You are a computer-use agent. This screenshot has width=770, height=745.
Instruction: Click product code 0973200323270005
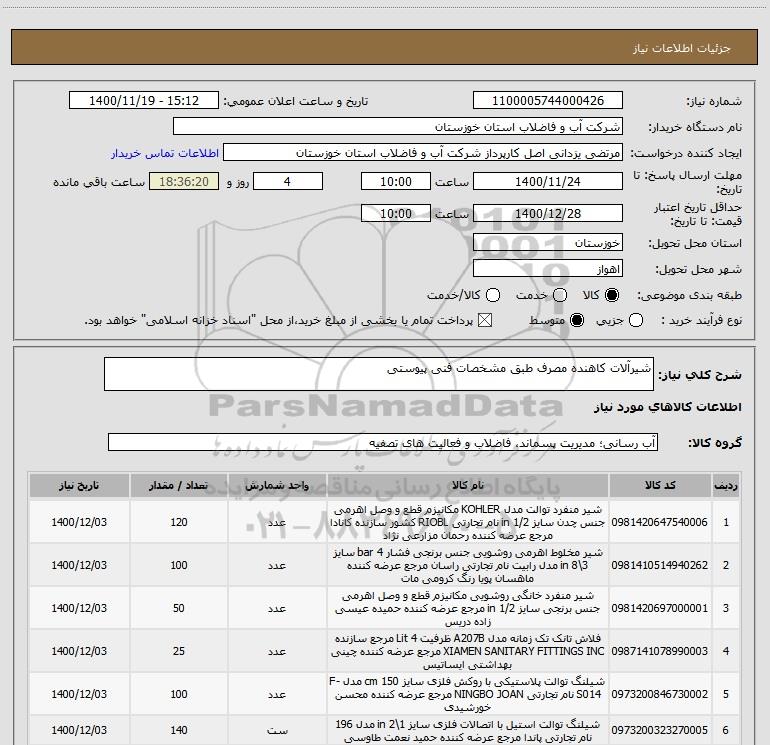(x=660, y=730)
